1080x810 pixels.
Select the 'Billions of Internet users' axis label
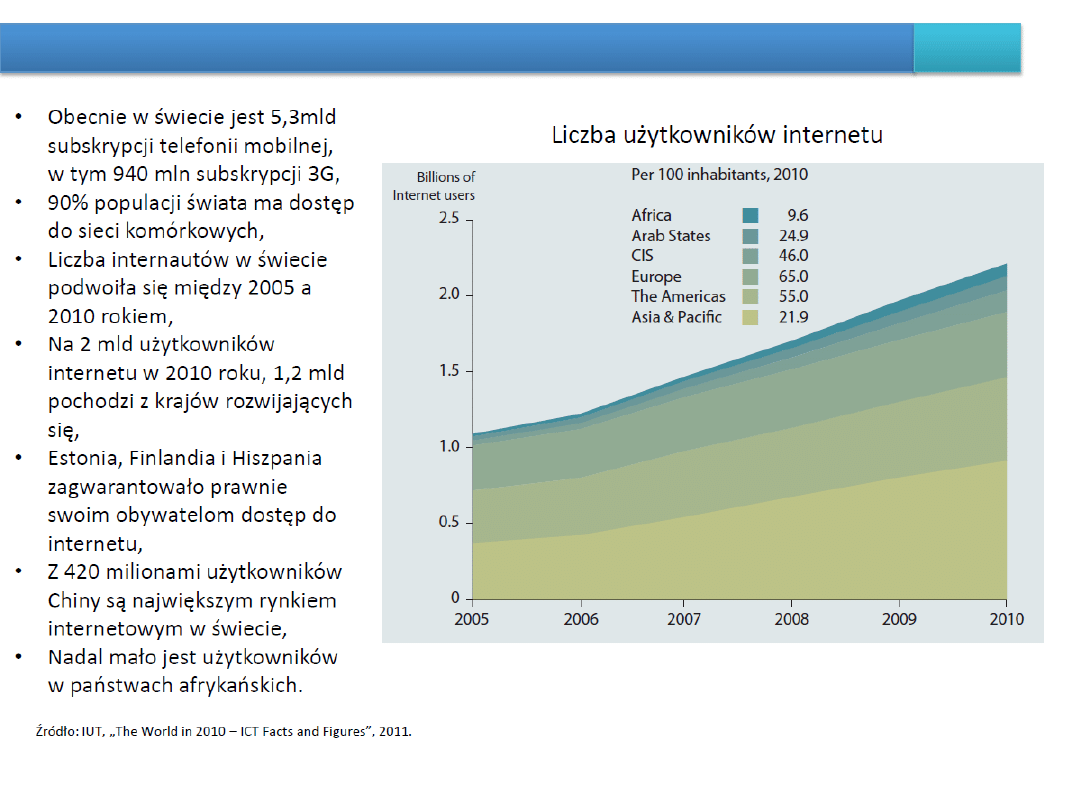[x=434, y=186]
